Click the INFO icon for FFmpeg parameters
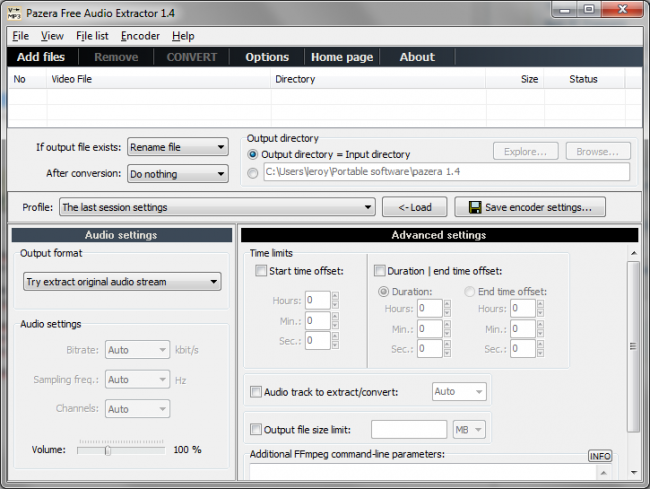The width and height of the screenshot is (650, 489). point(600,456)
